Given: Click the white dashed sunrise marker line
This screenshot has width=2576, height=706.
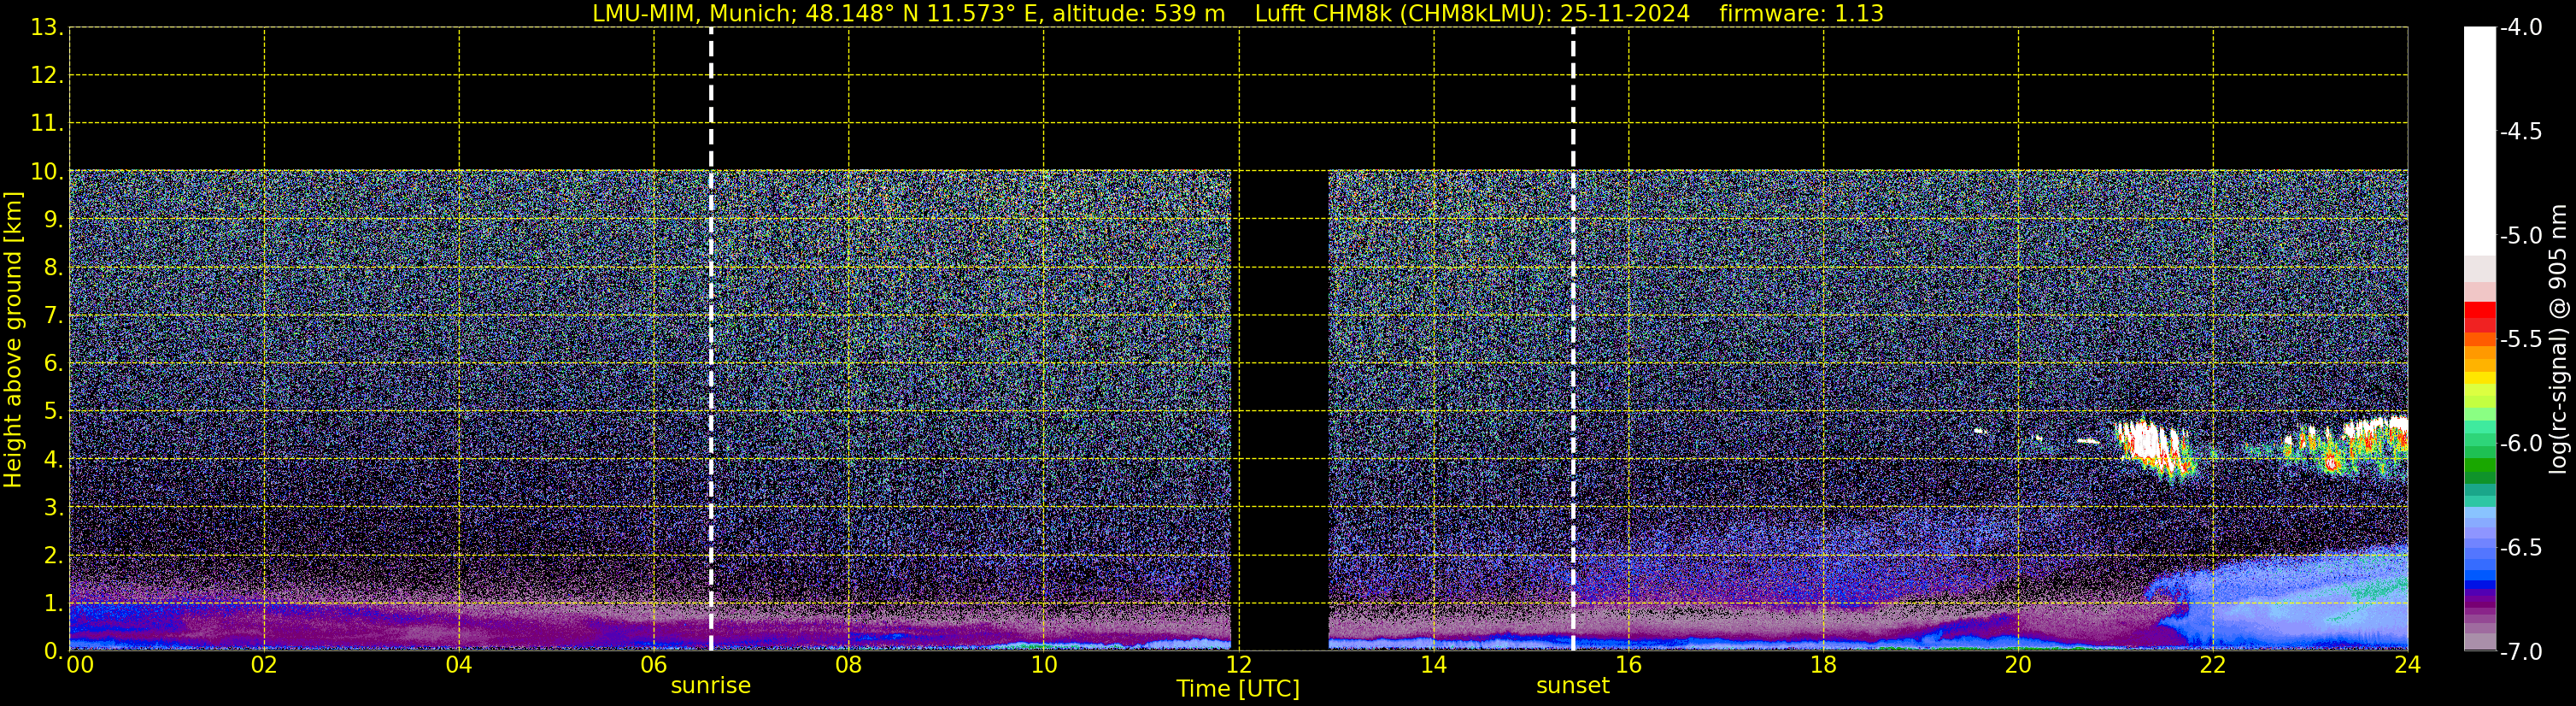Looking at the screenshot, I should coord(711,339).
